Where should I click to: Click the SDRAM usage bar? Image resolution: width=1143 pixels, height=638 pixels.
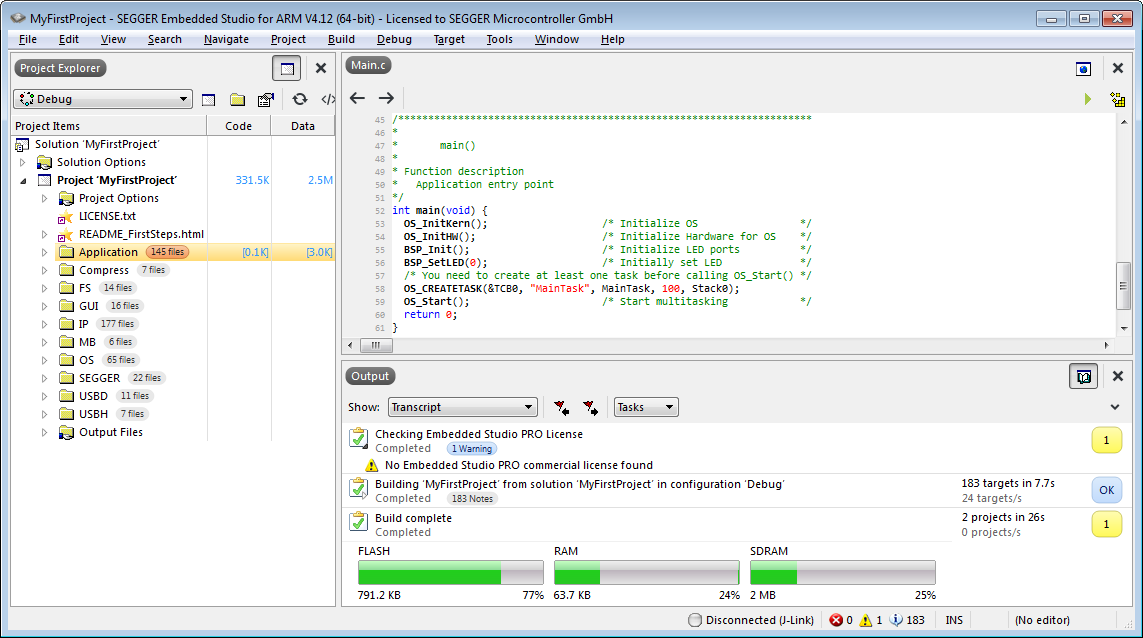[x=843, y=572]
